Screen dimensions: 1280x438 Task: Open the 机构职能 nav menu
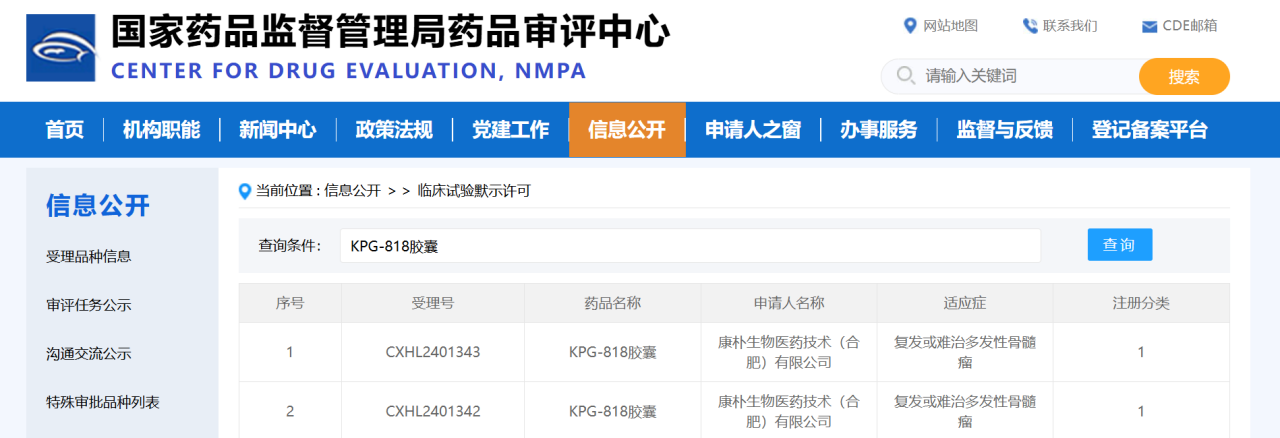(x=162, y=129)
